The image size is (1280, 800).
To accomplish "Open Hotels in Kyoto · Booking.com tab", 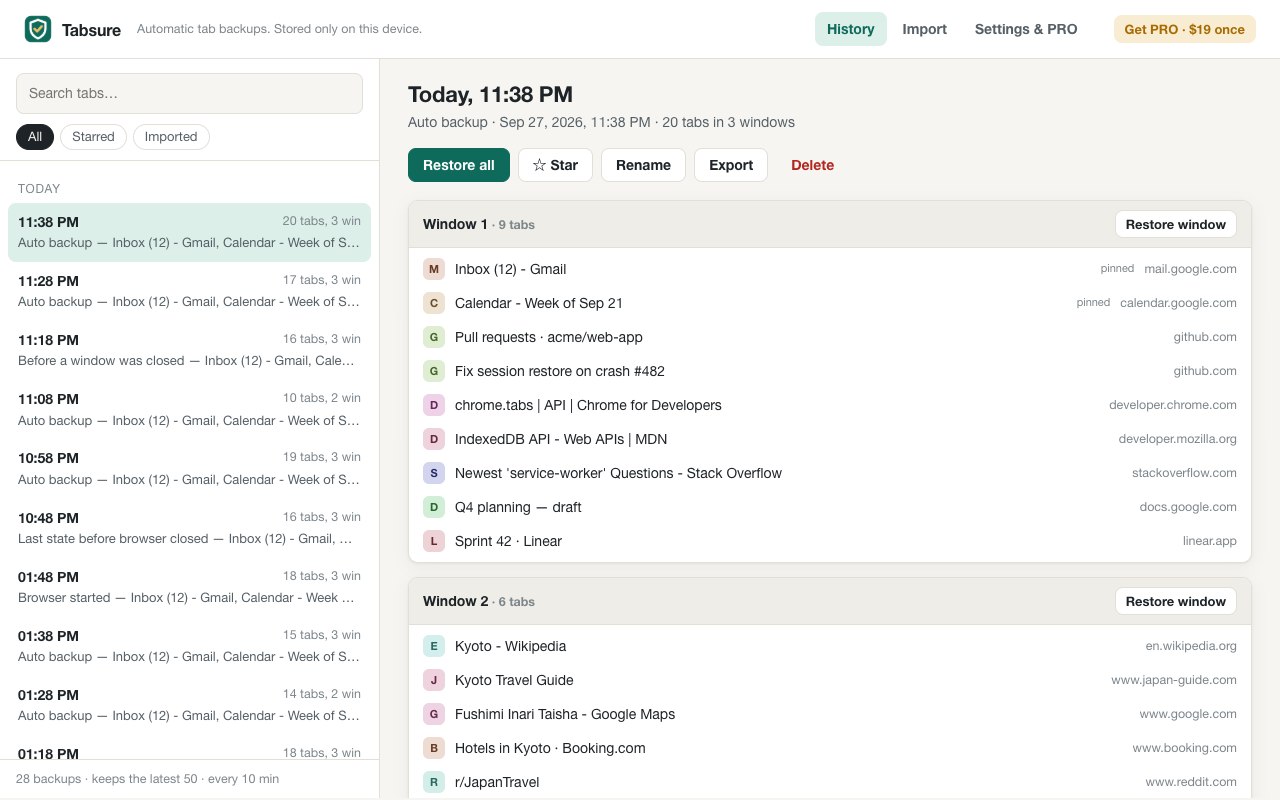I will [550, 748].
